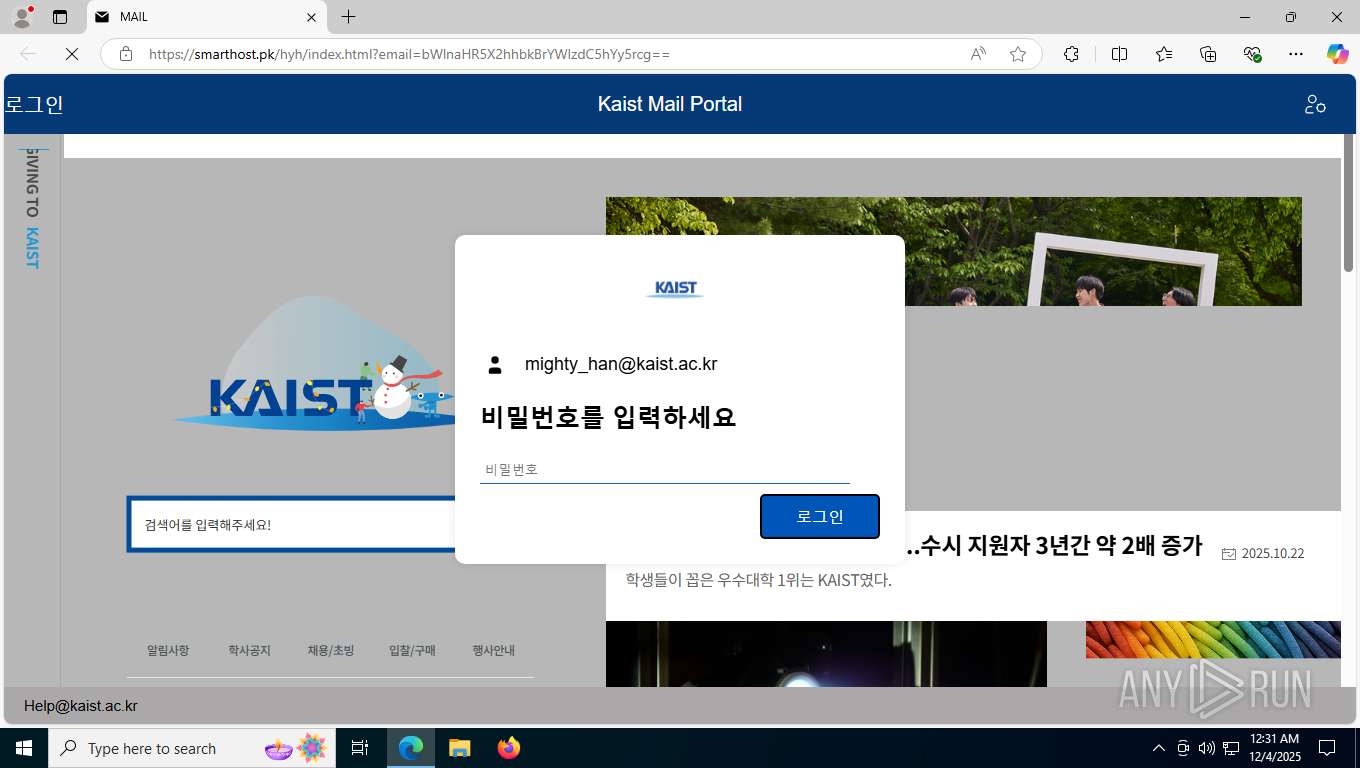Open the 알림사항 tab
1360x768 pixels.
(x=168, y=650)
